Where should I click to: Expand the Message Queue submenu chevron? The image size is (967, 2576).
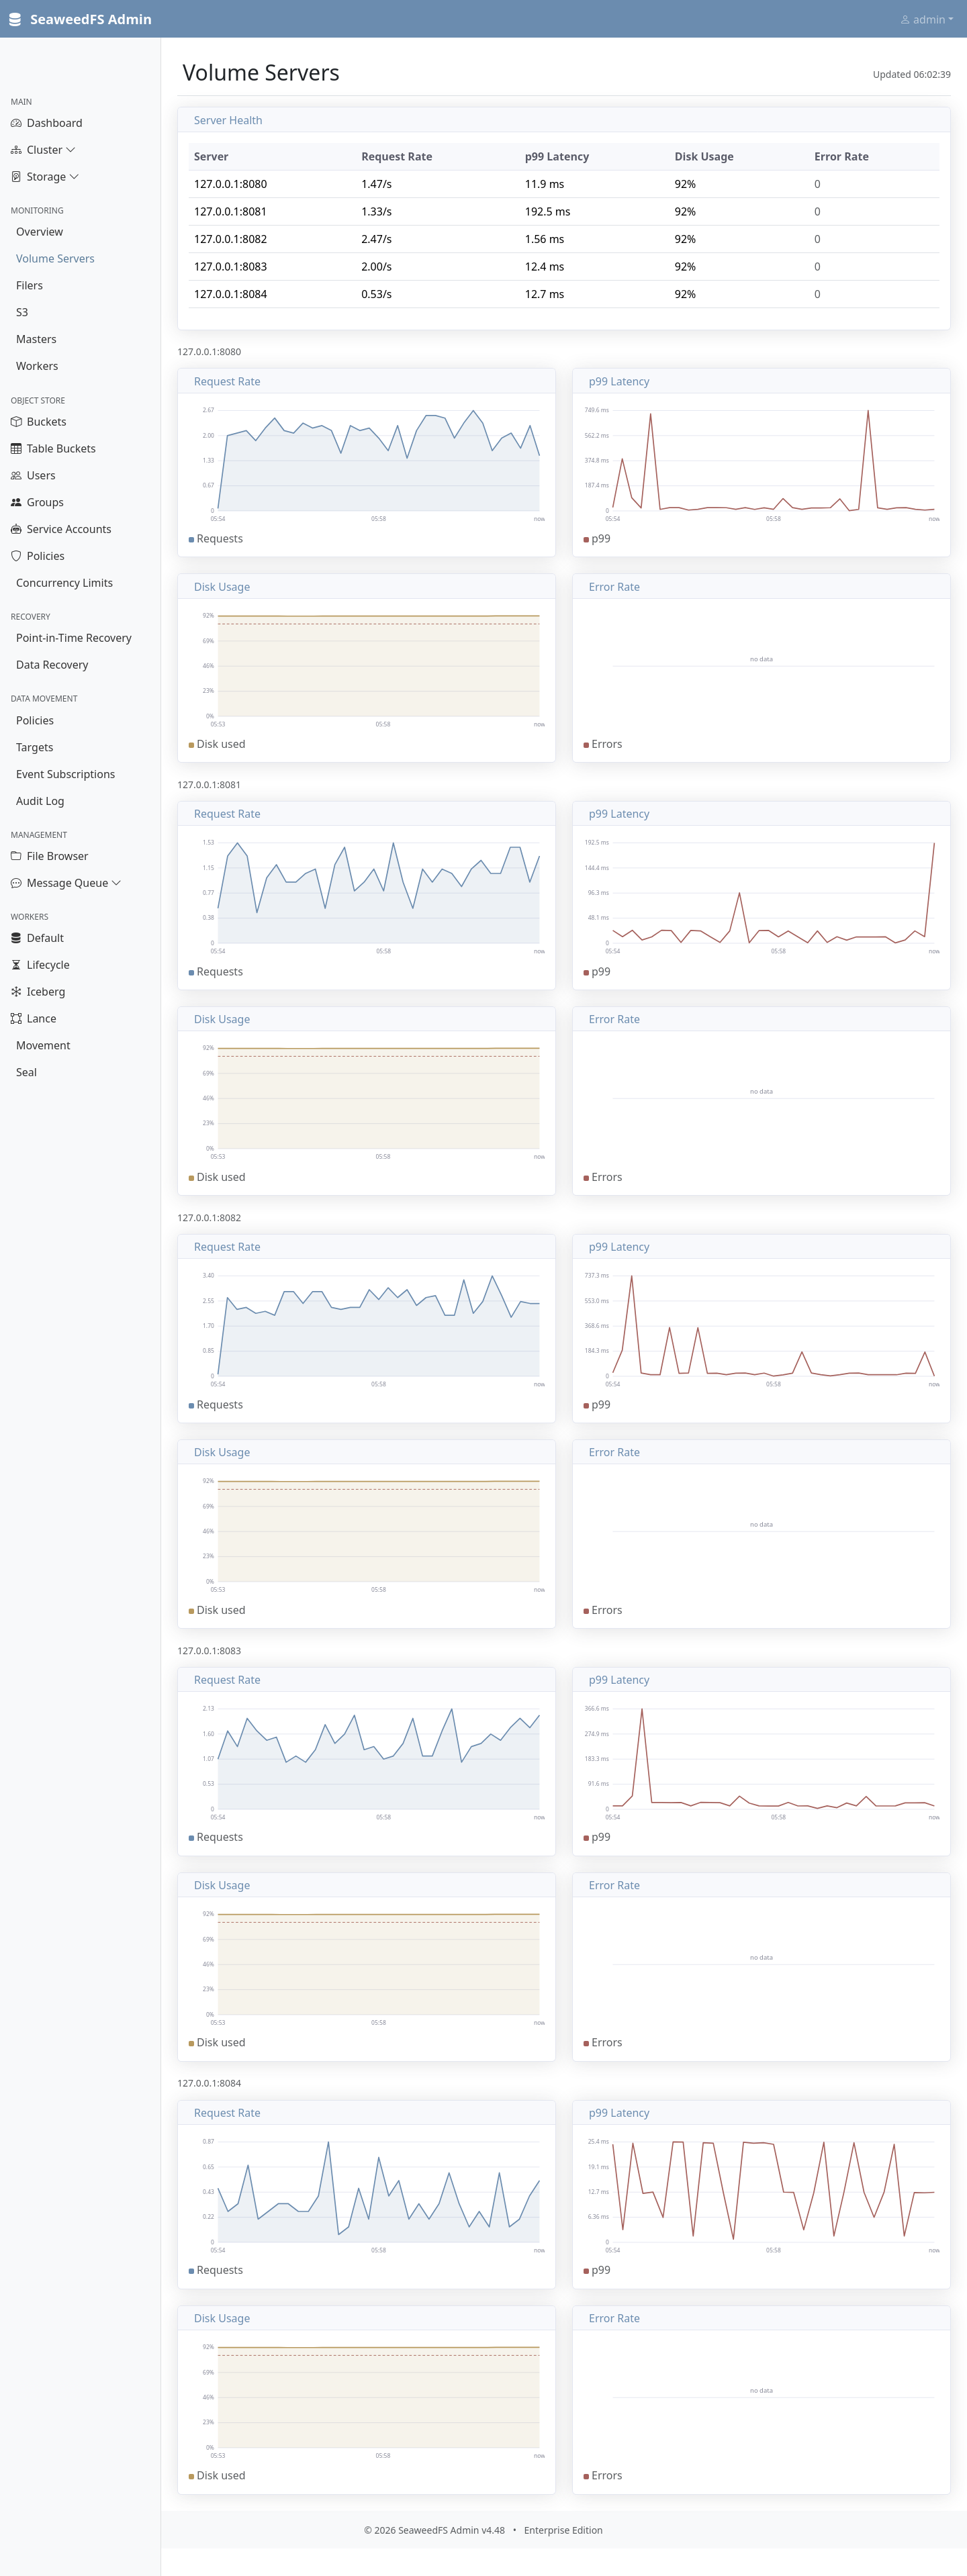(x=116, y=883)
